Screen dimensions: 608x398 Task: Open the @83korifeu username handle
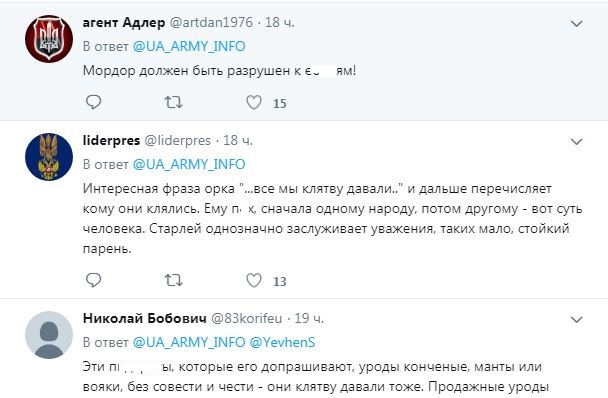coord(247,318)
